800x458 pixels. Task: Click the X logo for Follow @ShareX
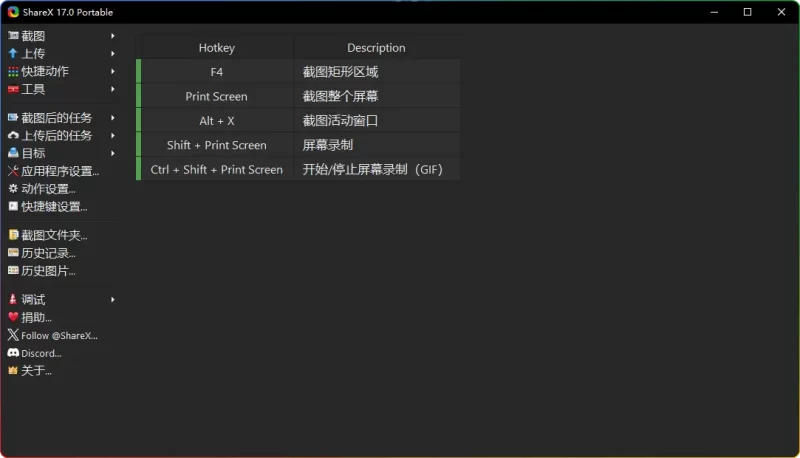pyautogui.click(x=13, y=335)
